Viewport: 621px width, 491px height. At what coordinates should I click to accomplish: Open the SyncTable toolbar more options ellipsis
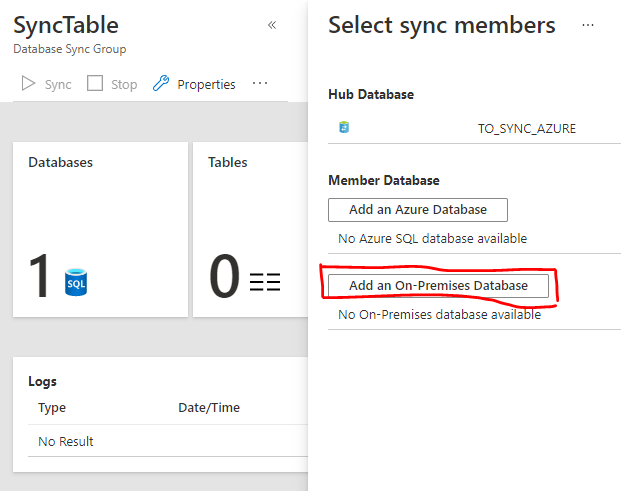(x=260, y=84)
